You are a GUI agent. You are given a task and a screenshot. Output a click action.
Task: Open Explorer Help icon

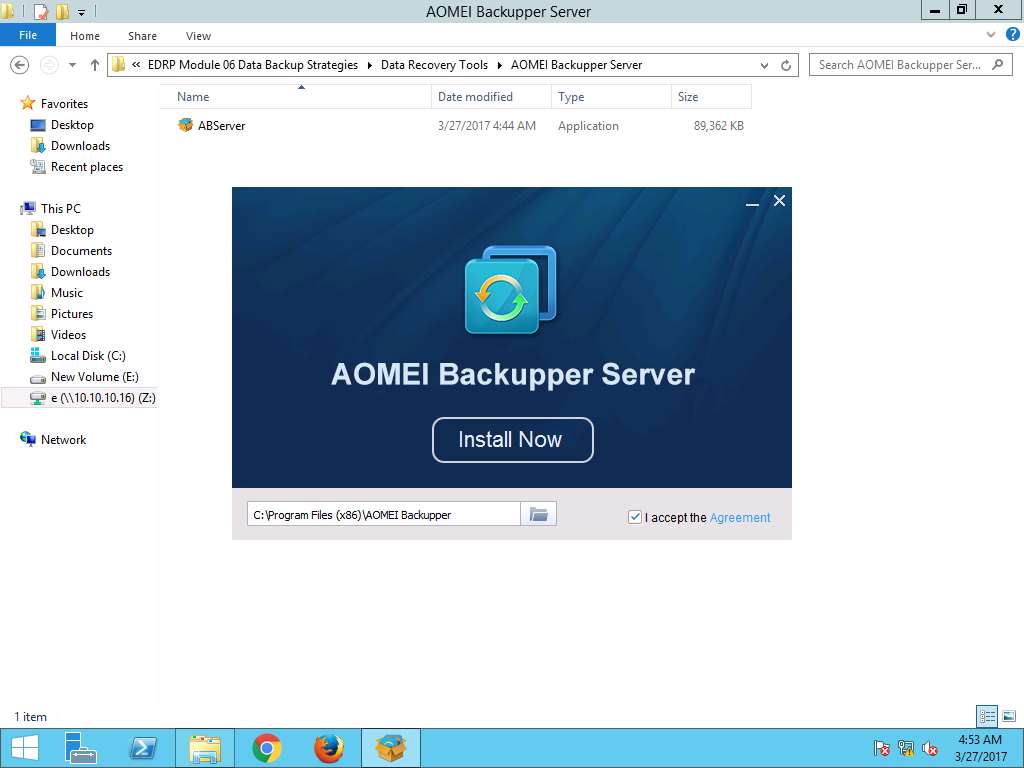click(x=1012, y=35)
